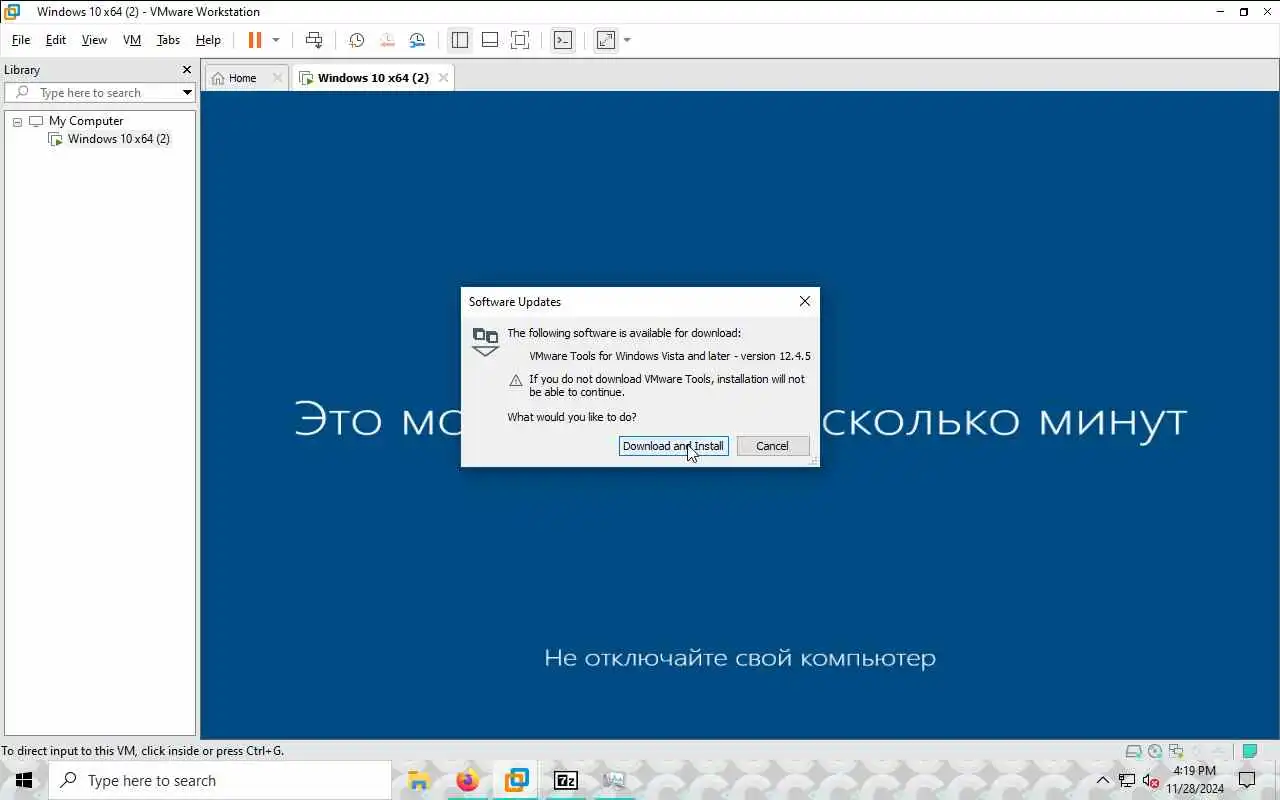Click the taskbar search box
The image size is (1280, 800).
[220, 780]
